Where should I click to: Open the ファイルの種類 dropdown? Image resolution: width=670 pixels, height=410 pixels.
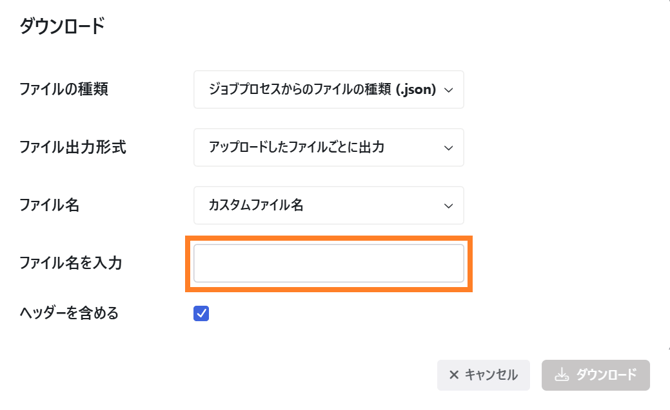328,90
